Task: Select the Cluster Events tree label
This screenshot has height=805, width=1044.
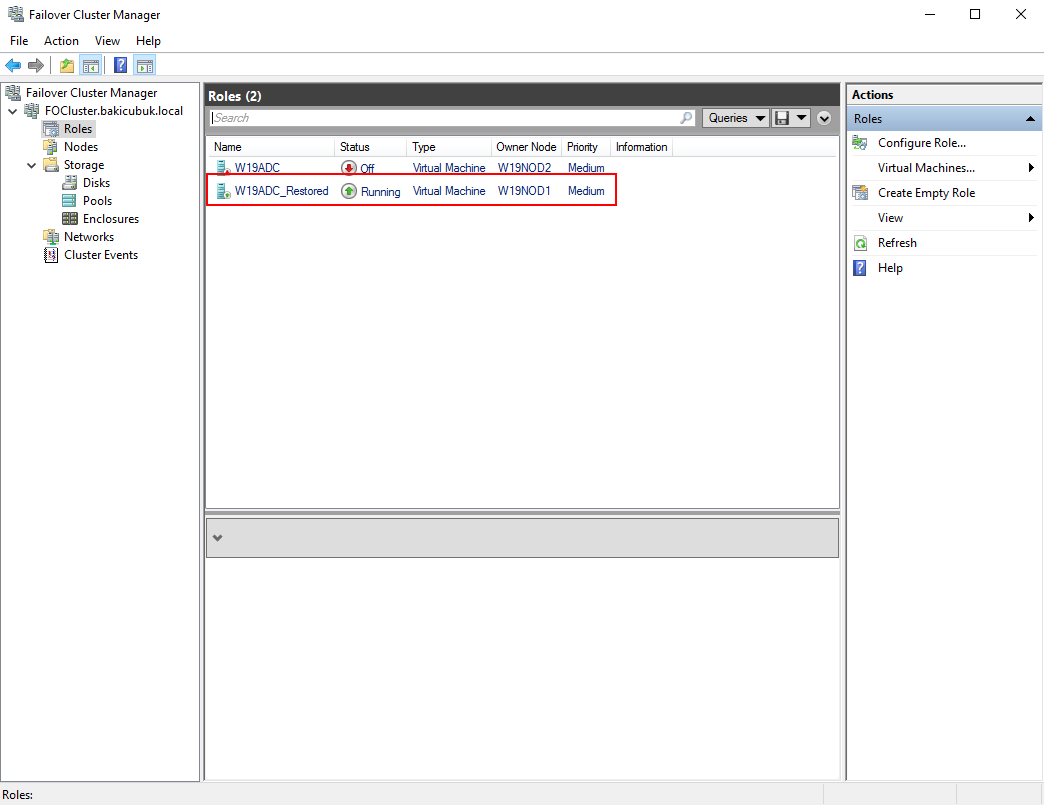Action: coord(101,254)
